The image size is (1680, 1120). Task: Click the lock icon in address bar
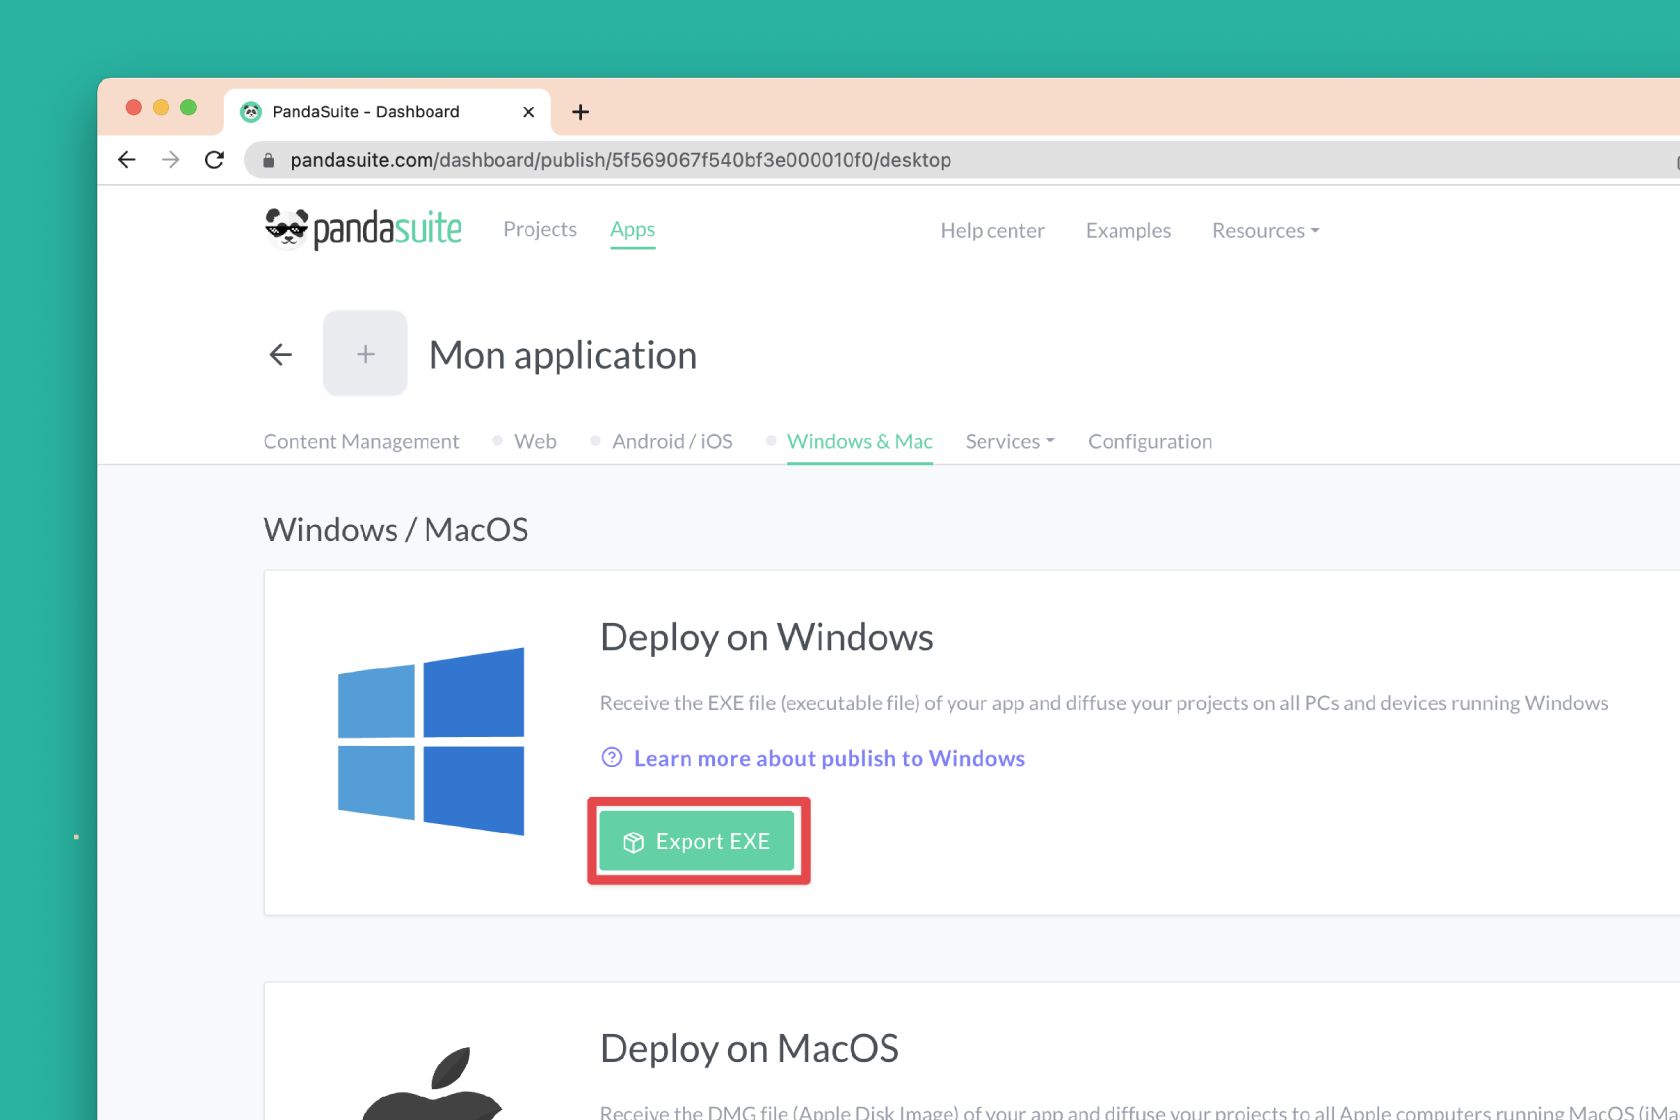pos(268,160)
